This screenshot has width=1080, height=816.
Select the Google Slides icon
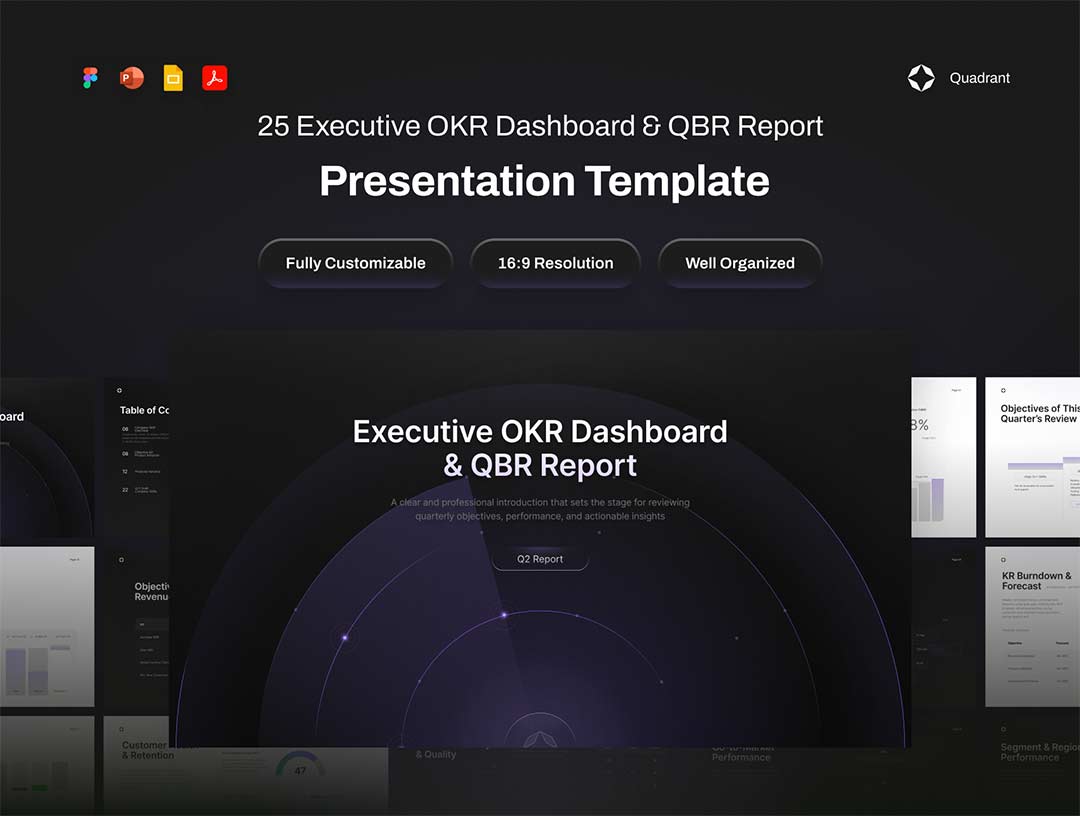(x=173, y=78)
